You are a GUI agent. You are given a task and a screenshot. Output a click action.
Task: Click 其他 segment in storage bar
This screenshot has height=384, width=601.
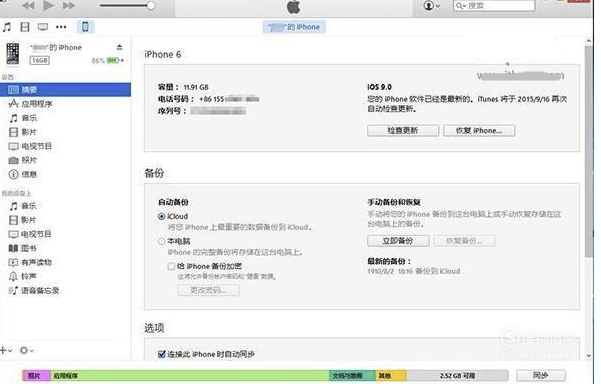coord(391,376)
